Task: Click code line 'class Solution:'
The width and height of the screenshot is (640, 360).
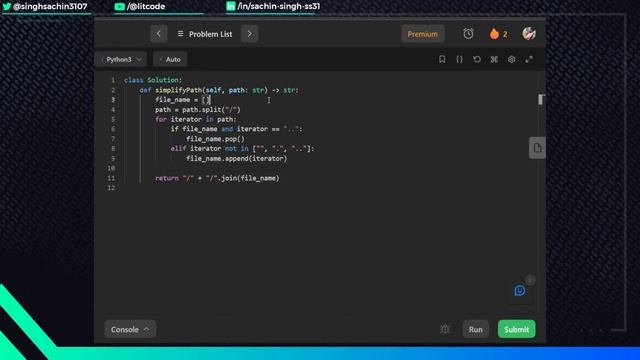Action: (x=153, y=80)
